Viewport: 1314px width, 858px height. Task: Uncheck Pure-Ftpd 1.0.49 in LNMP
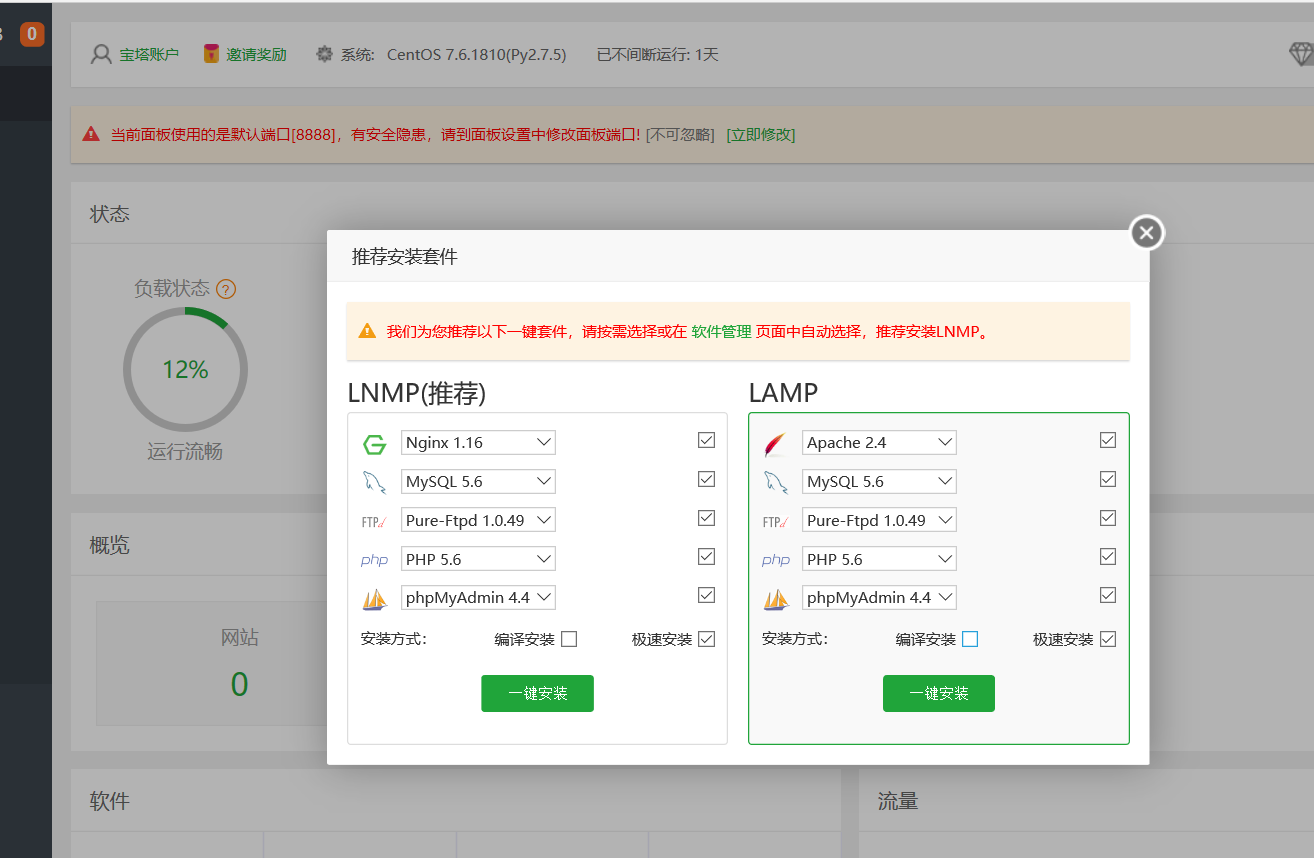pos(706,518)
